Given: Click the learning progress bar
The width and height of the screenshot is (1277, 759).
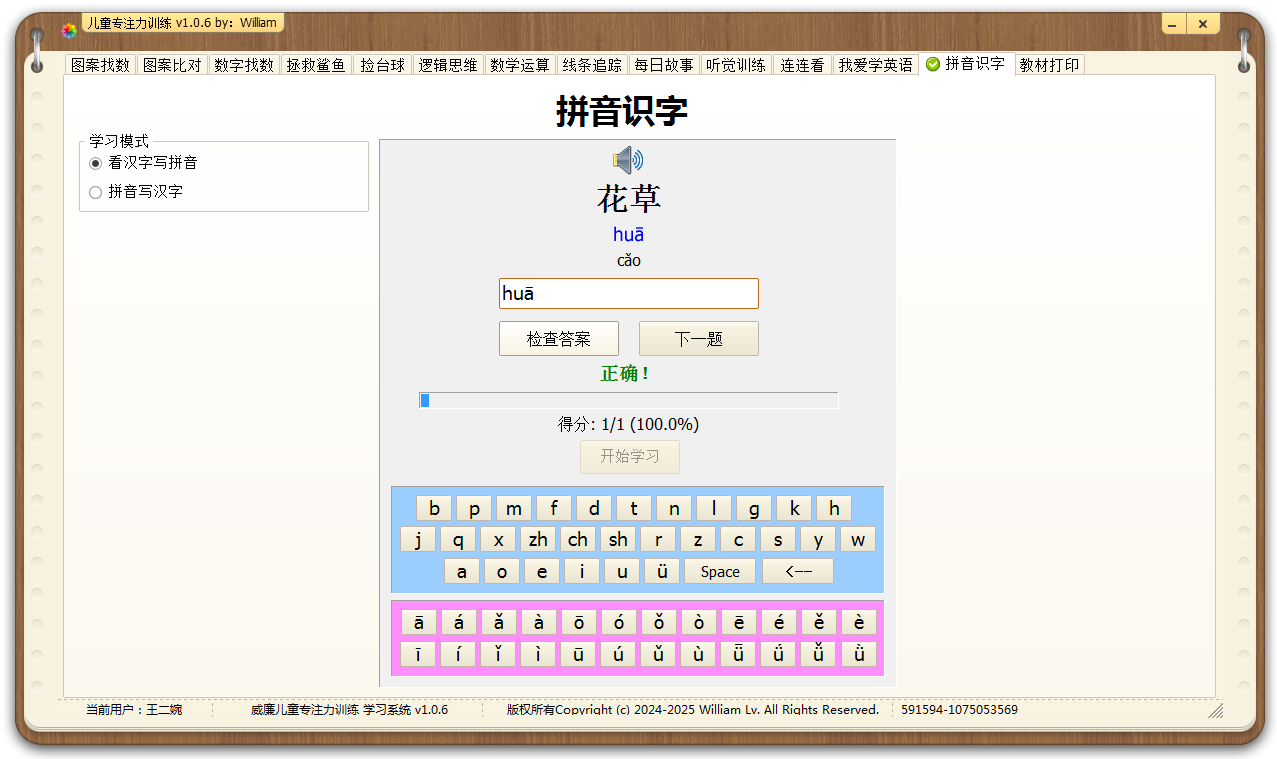Looking at the screenshot, I should (x=629, y=401).
